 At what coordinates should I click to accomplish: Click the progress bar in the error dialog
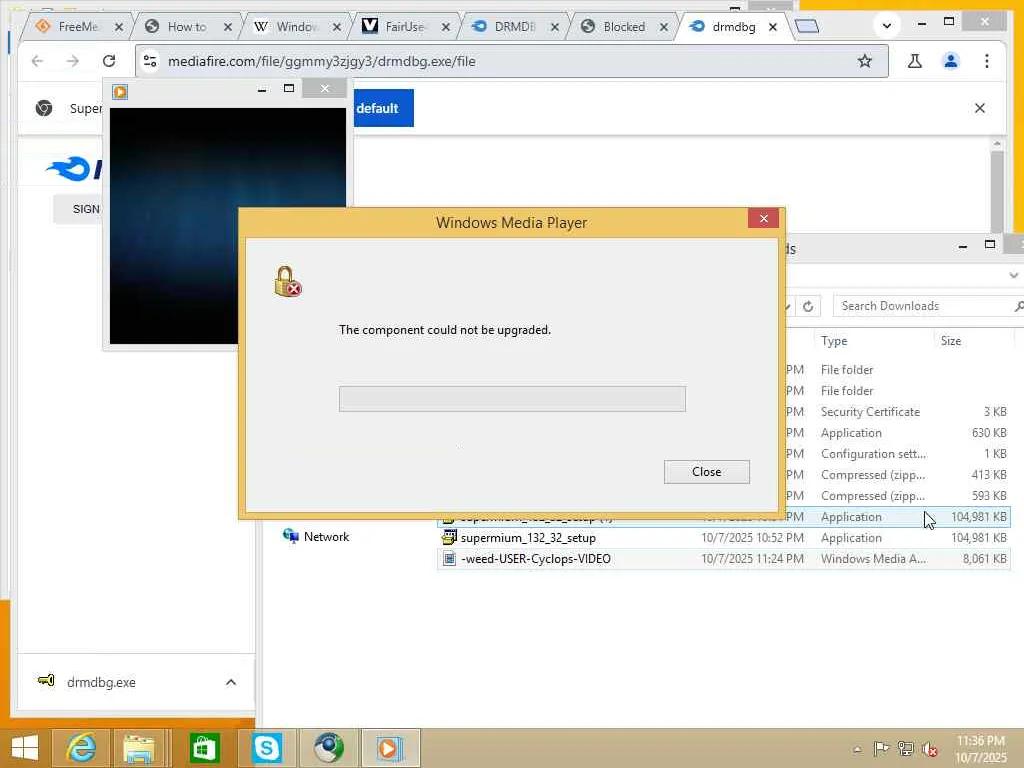[512, 398]
